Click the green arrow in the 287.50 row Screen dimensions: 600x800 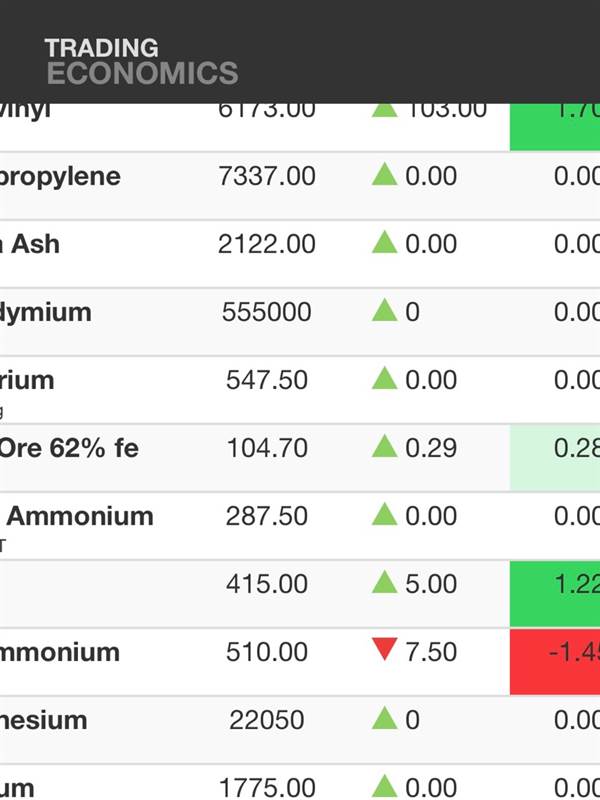click(x=385, y=515)
